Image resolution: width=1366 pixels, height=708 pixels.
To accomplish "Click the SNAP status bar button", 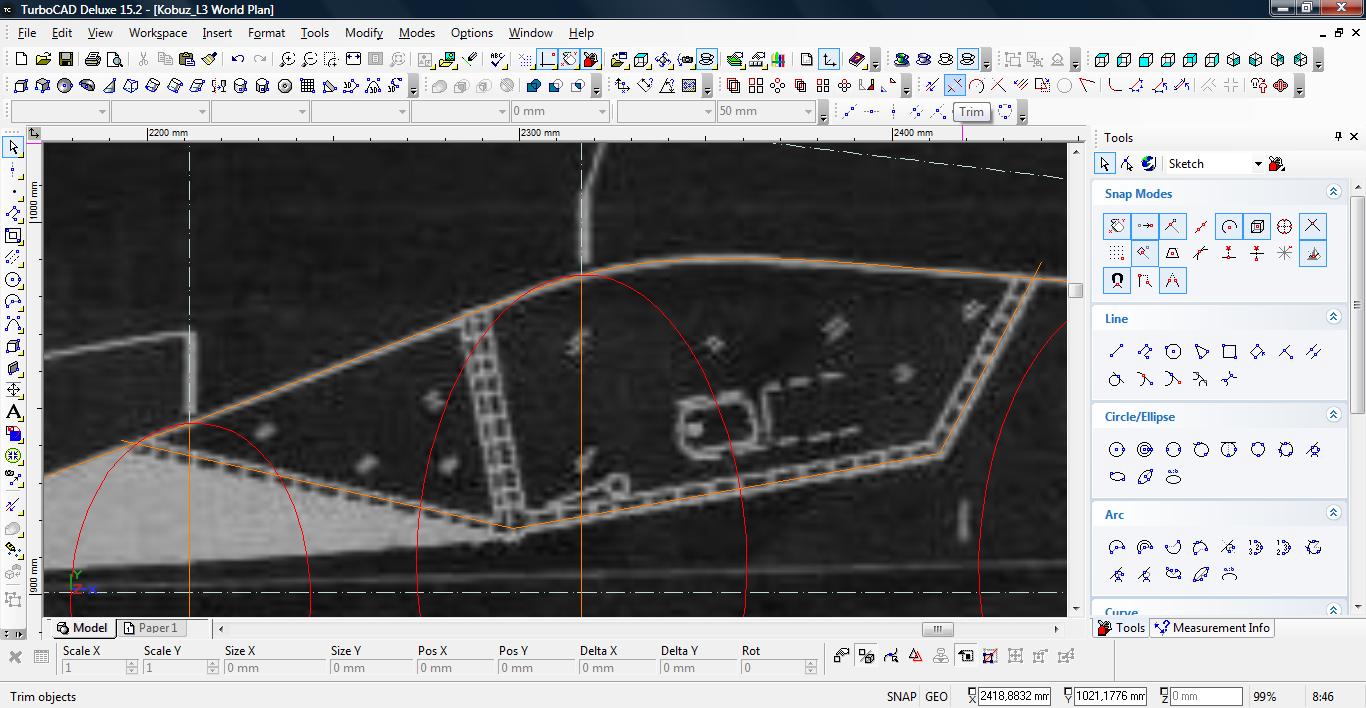I will [901, 697].
